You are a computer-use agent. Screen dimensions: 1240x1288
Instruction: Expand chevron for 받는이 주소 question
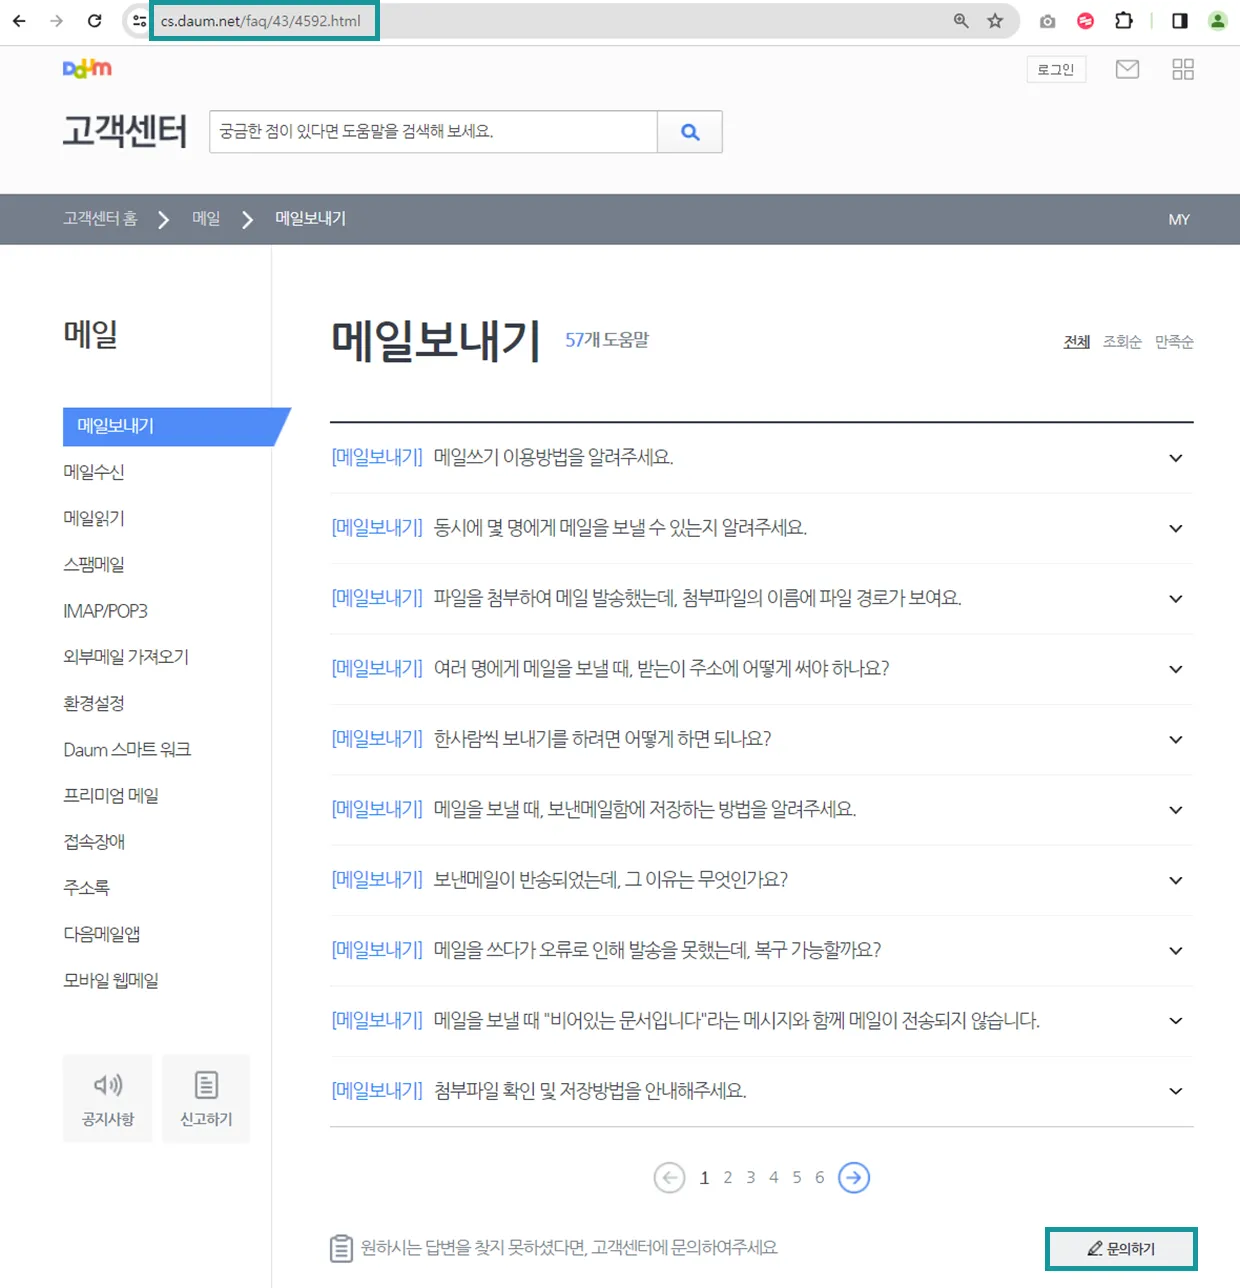point(1176,669)
